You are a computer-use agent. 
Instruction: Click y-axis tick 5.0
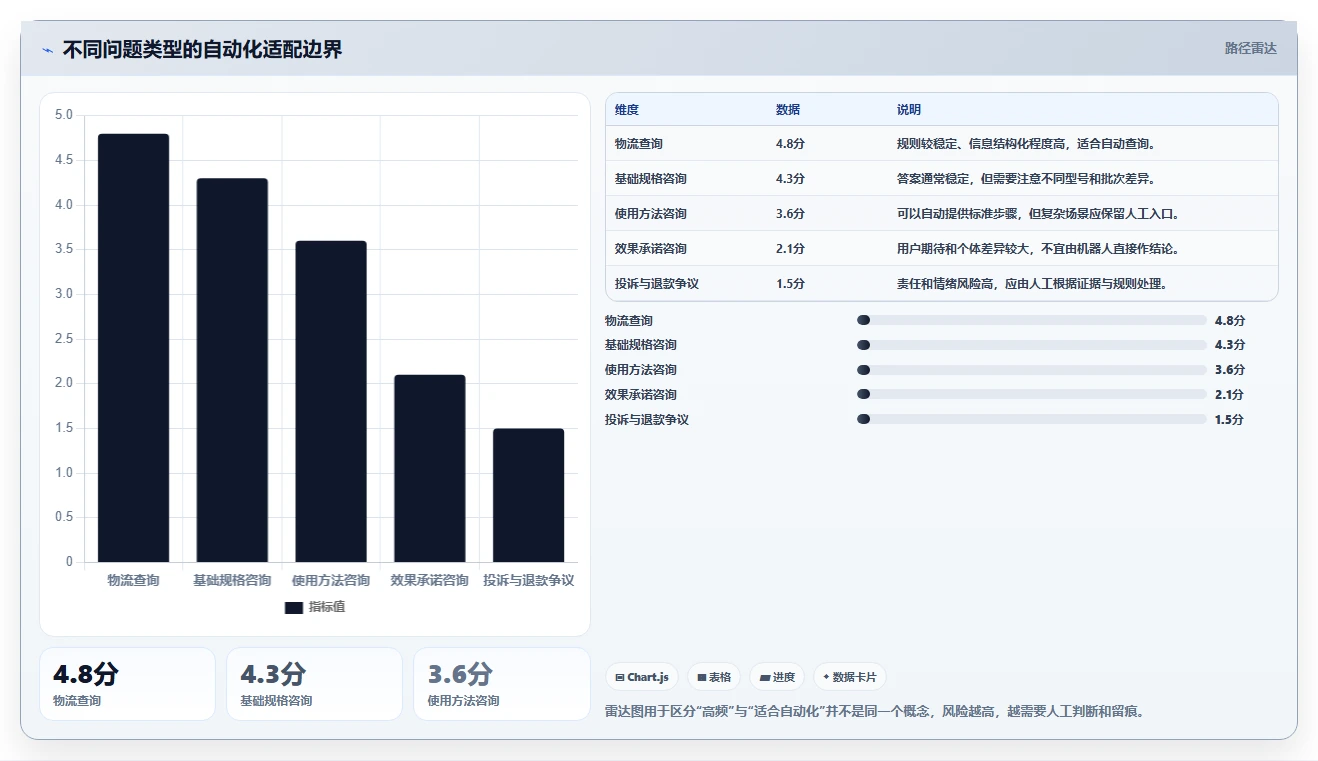pyautogui.click(x=63, y=115)
